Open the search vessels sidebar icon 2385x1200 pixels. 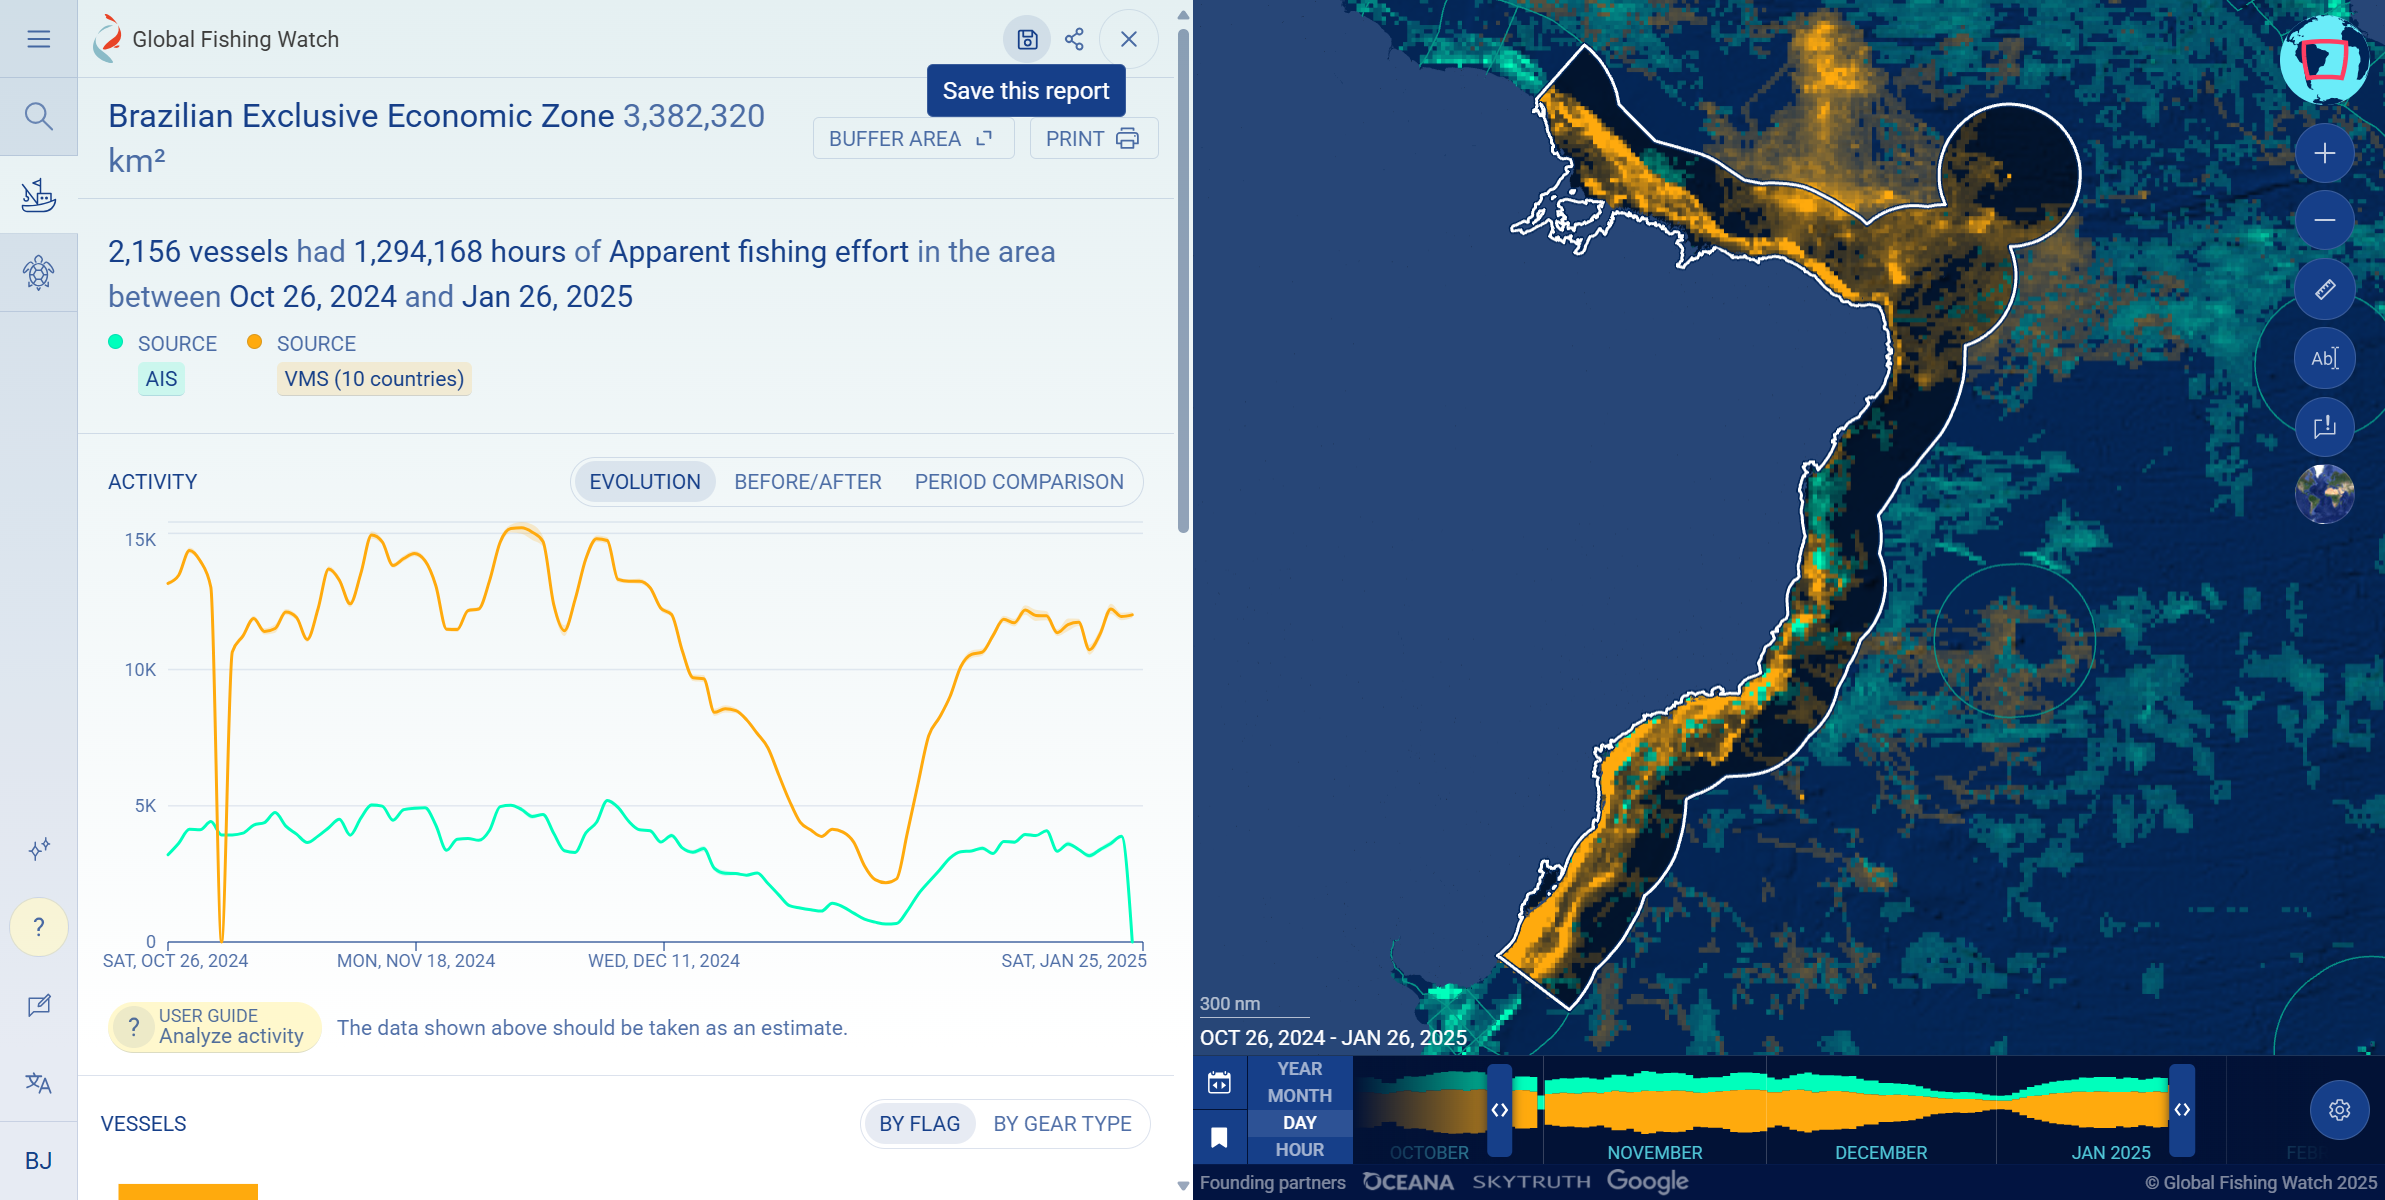pos(38,117)
